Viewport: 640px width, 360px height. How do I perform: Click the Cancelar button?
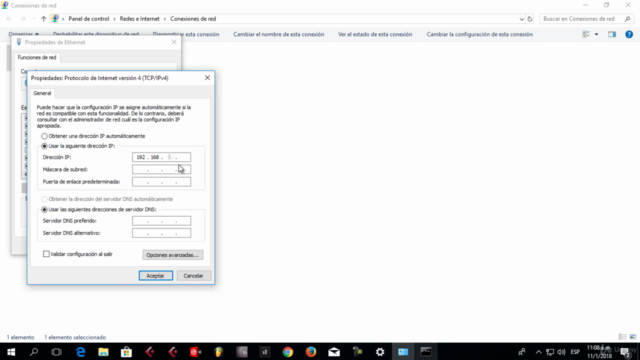(x=193, y=276)
